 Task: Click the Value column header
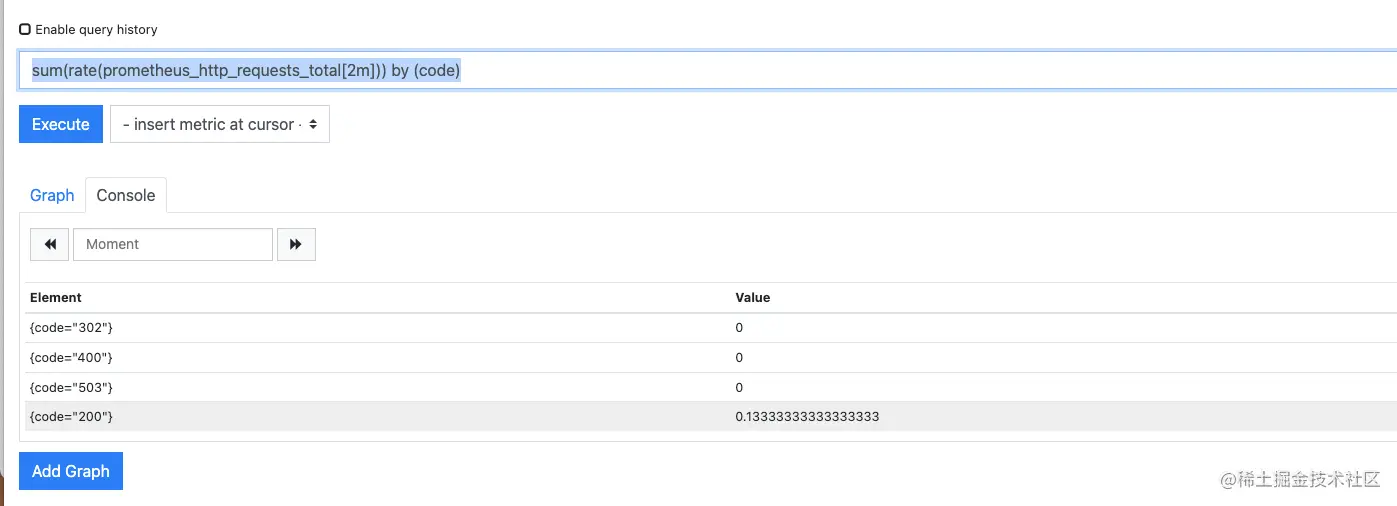(753, 298)
